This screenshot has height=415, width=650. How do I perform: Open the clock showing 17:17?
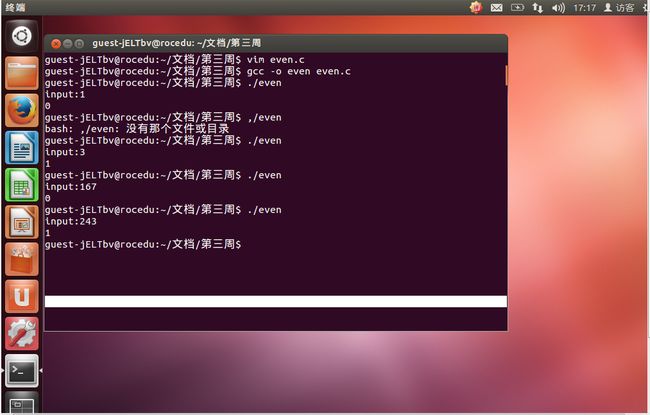[585, 7]
